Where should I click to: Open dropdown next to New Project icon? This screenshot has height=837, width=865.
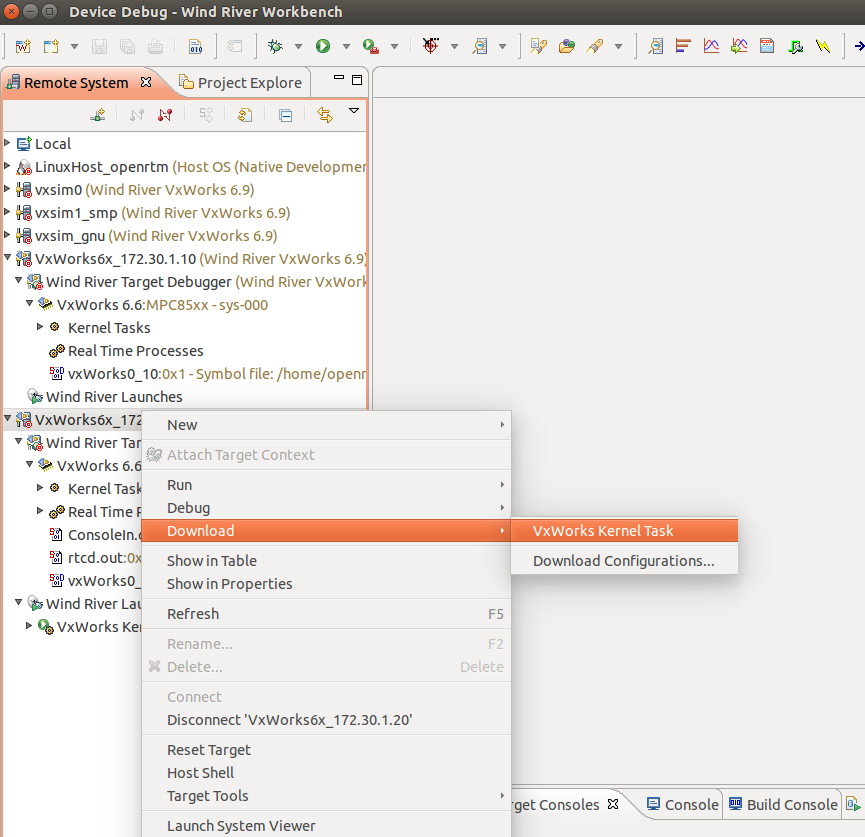coord(74,47)
